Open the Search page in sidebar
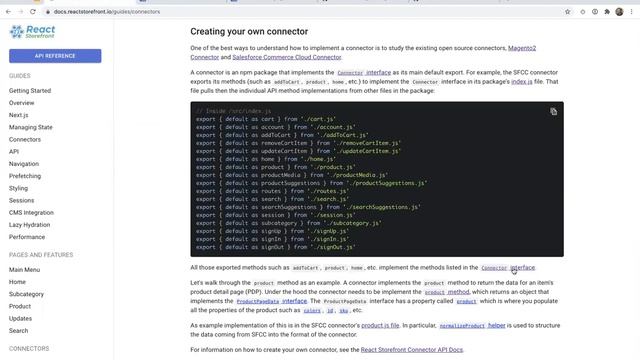640x360 pixels. pos(18,331)
